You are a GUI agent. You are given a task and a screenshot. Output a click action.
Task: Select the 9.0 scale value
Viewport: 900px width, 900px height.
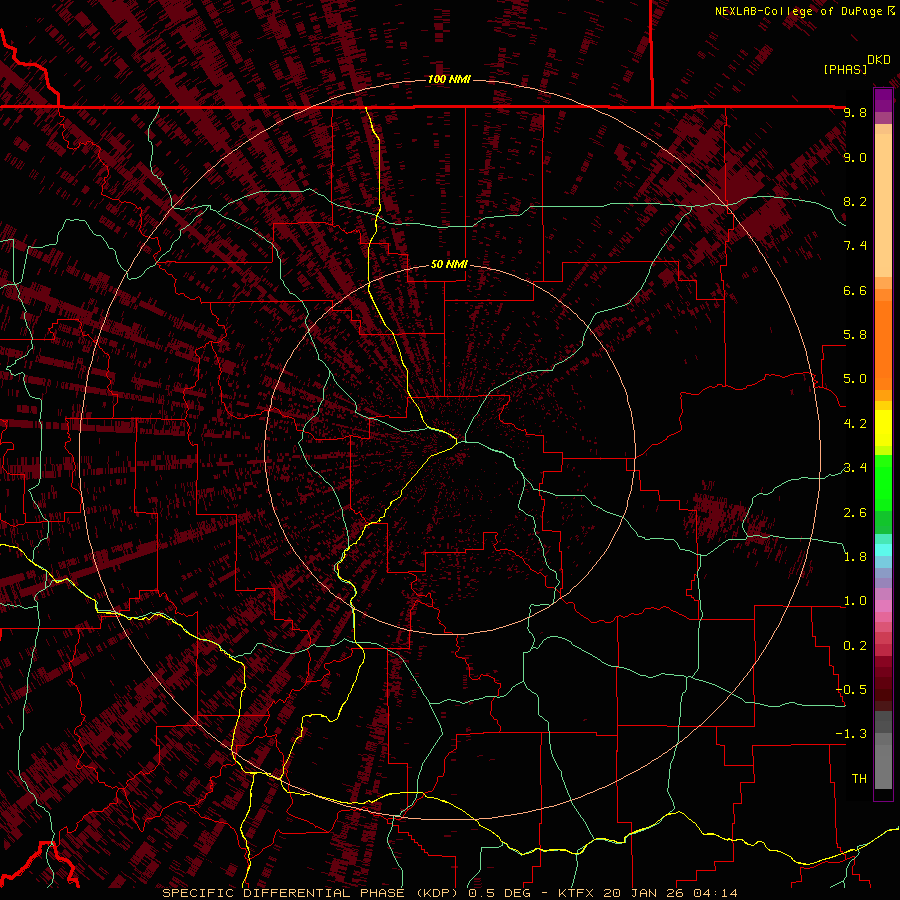click(x=855, y=157)
